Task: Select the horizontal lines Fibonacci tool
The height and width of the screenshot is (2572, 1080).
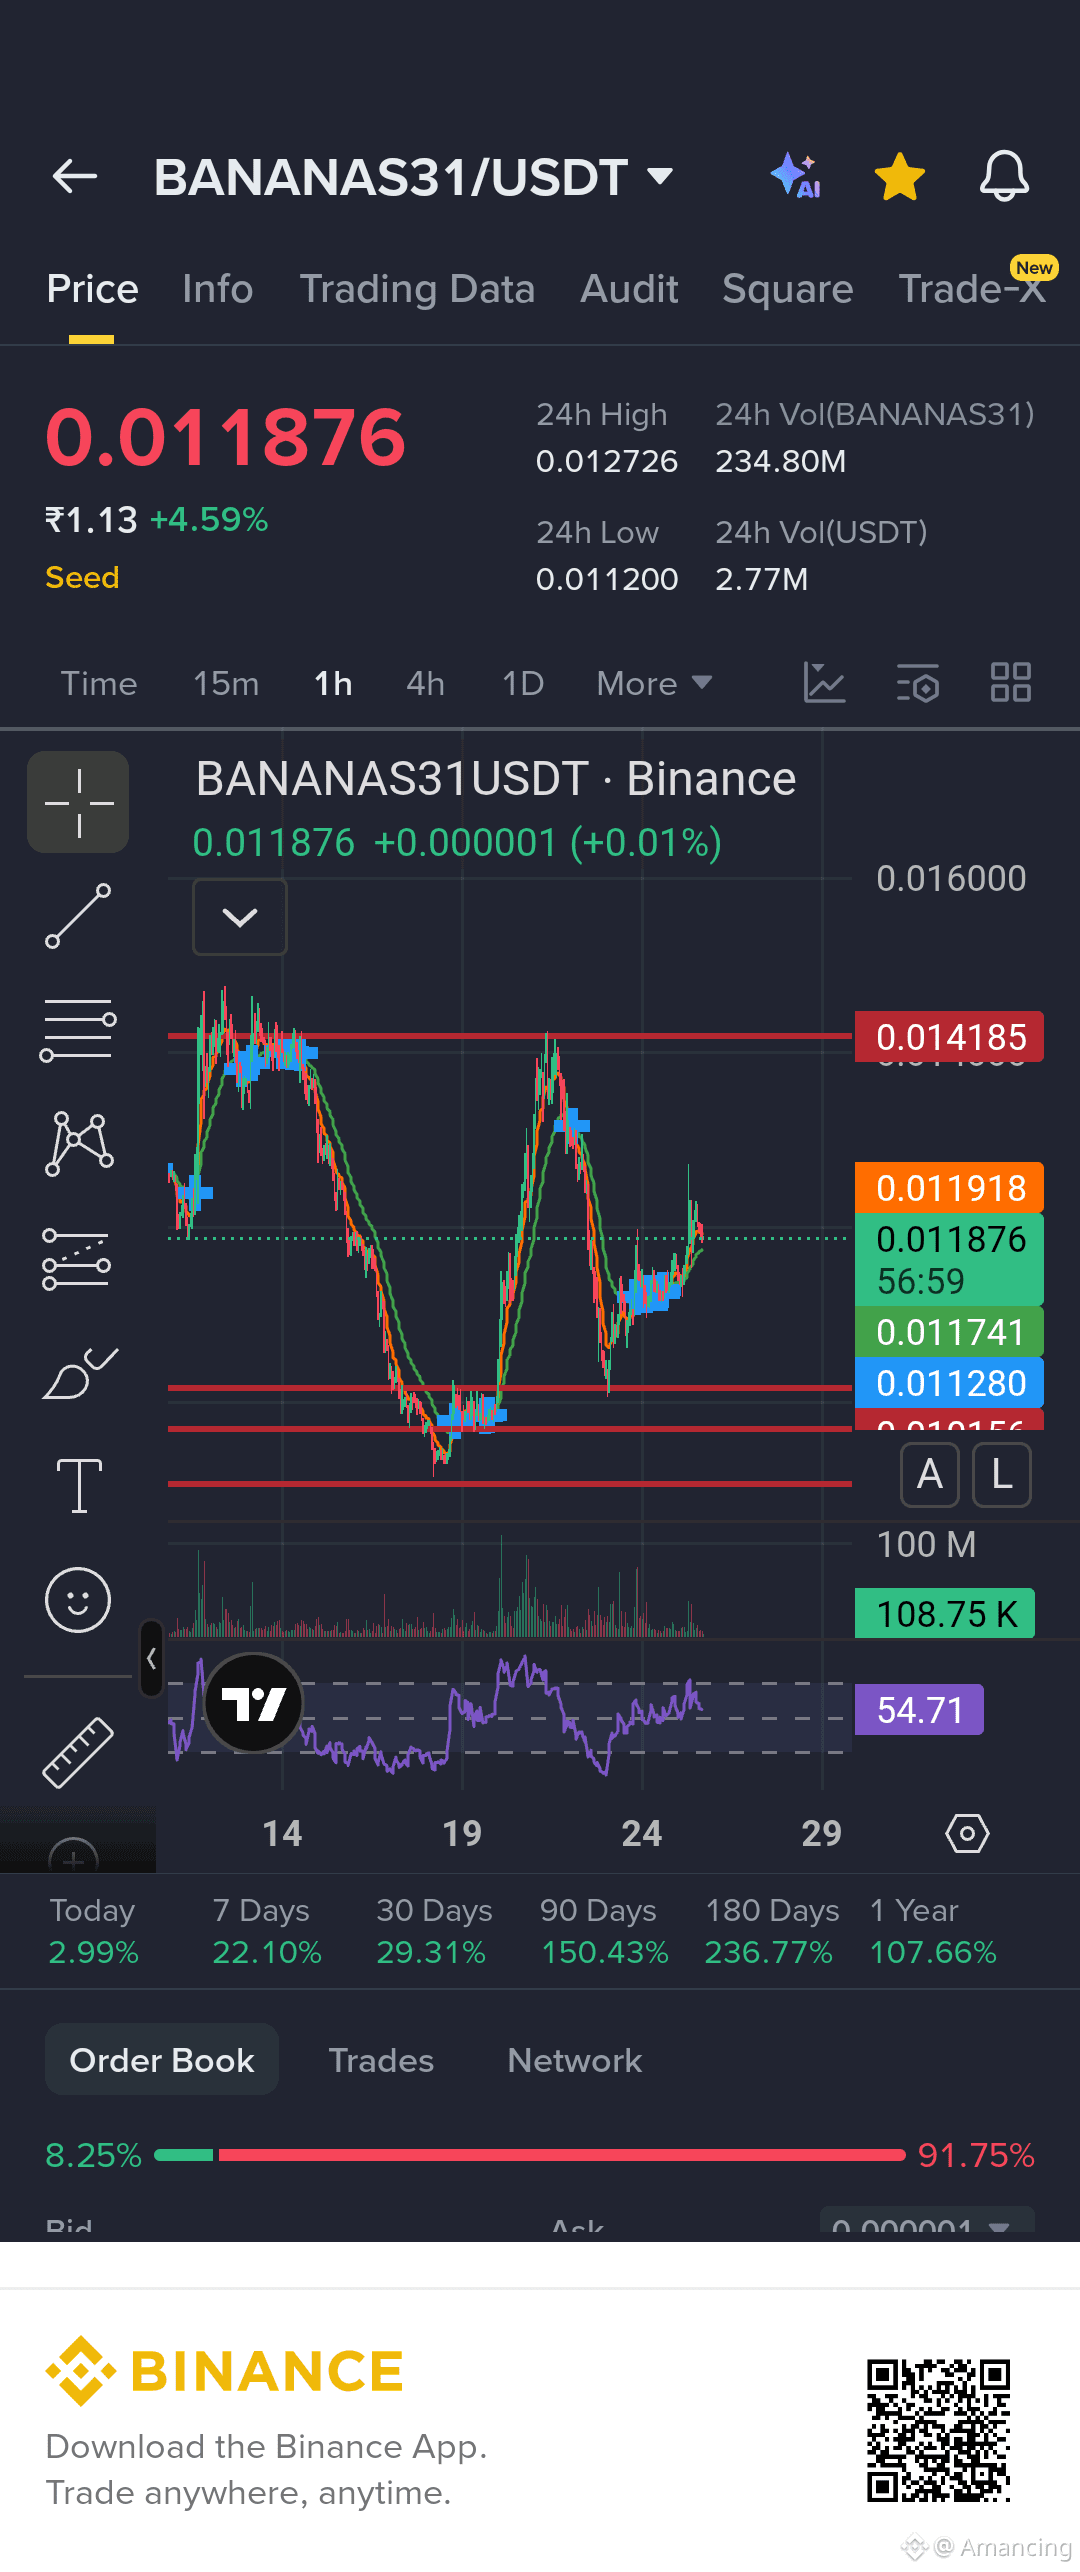Action: (78, 1030)
